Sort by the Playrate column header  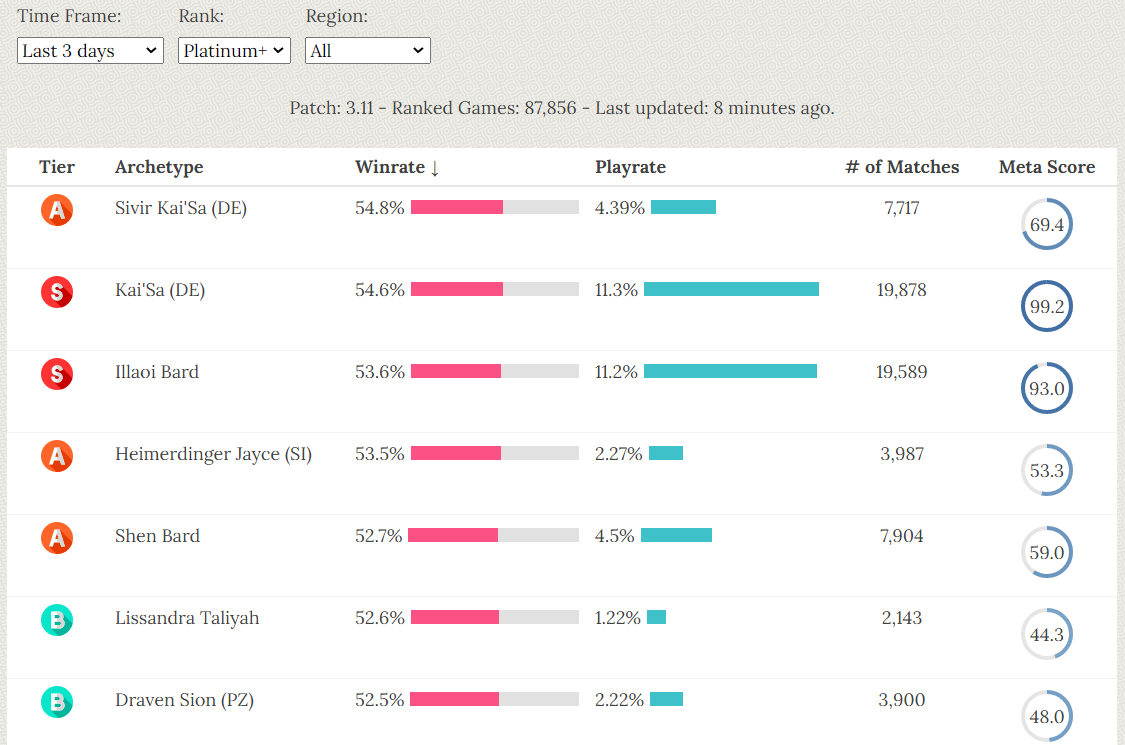click(630, 167)
